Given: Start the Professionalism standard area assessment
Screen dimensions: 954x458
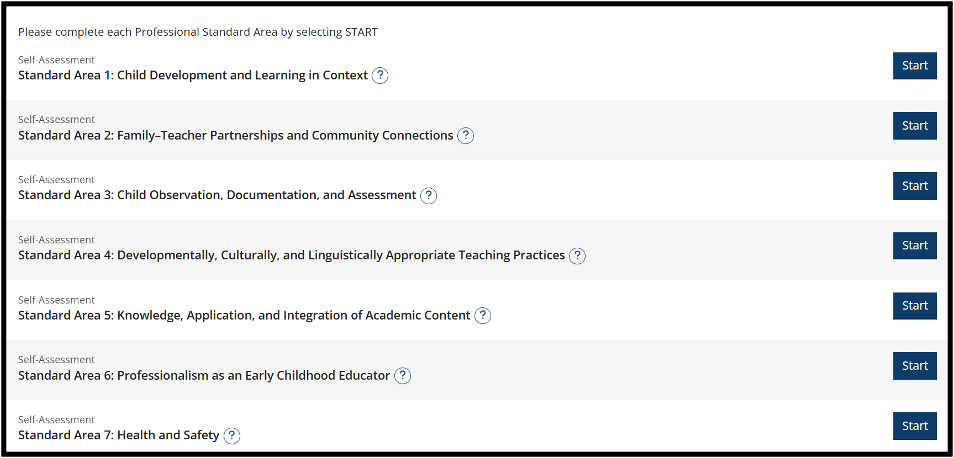Looking at the screenshot, I should (x=914, y=366).
